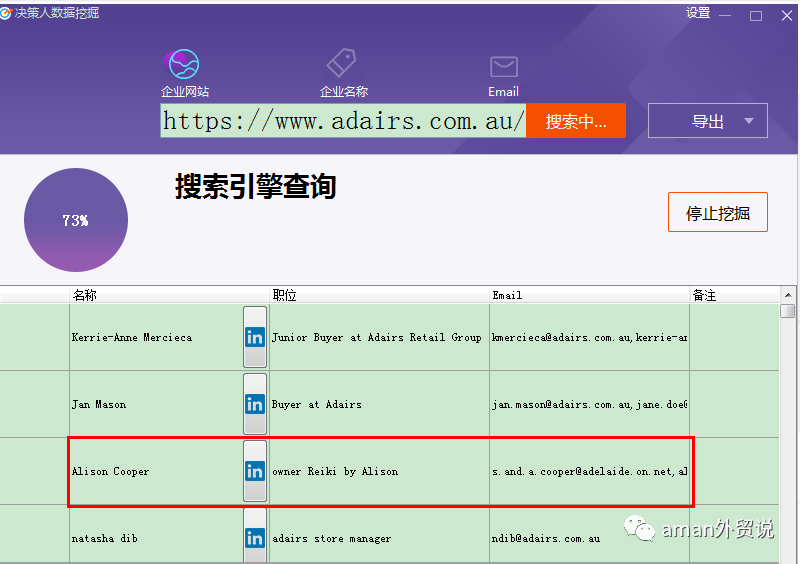The width and height of the screenshot is (800, 564).
Task: Click the orange 搜索中... button
Action: [576, 120]
